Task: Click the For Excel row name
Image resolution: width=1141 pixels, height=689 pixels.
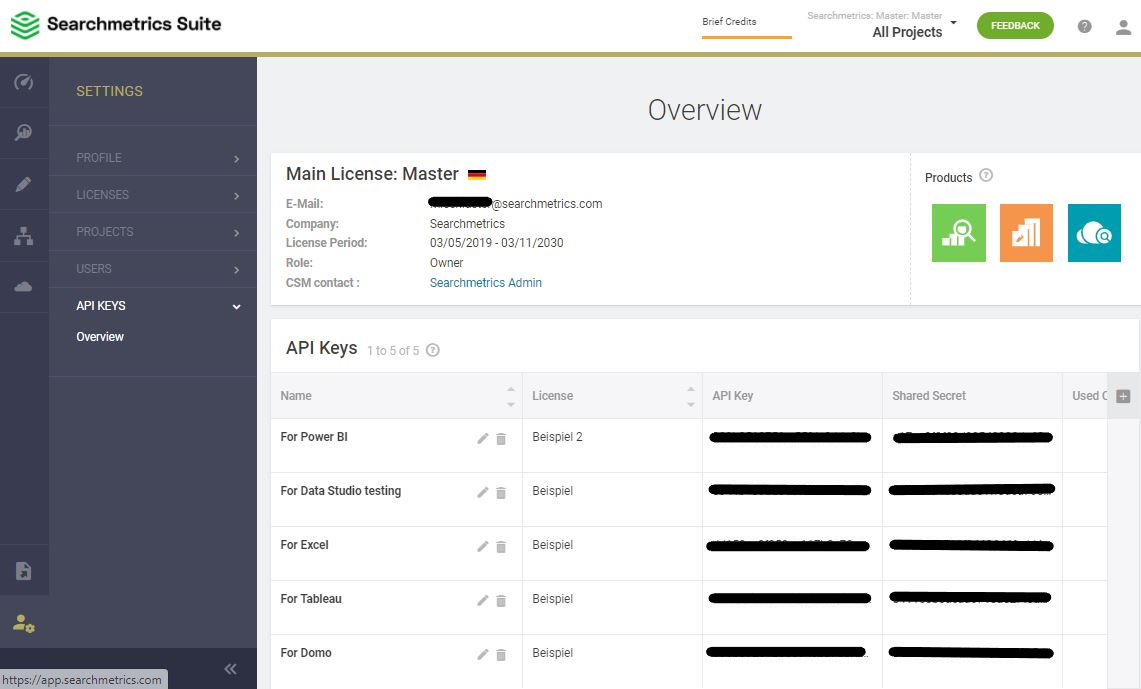Action: point(304,545)
